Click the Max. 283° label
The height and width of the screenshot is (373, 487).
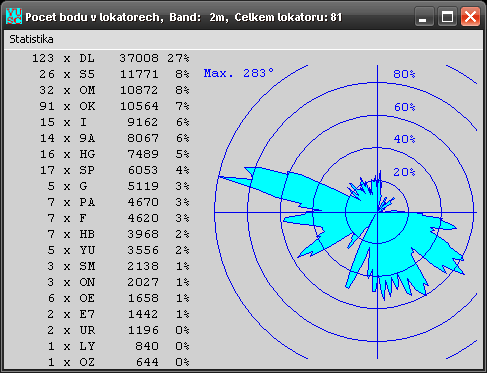click(239, 73)
